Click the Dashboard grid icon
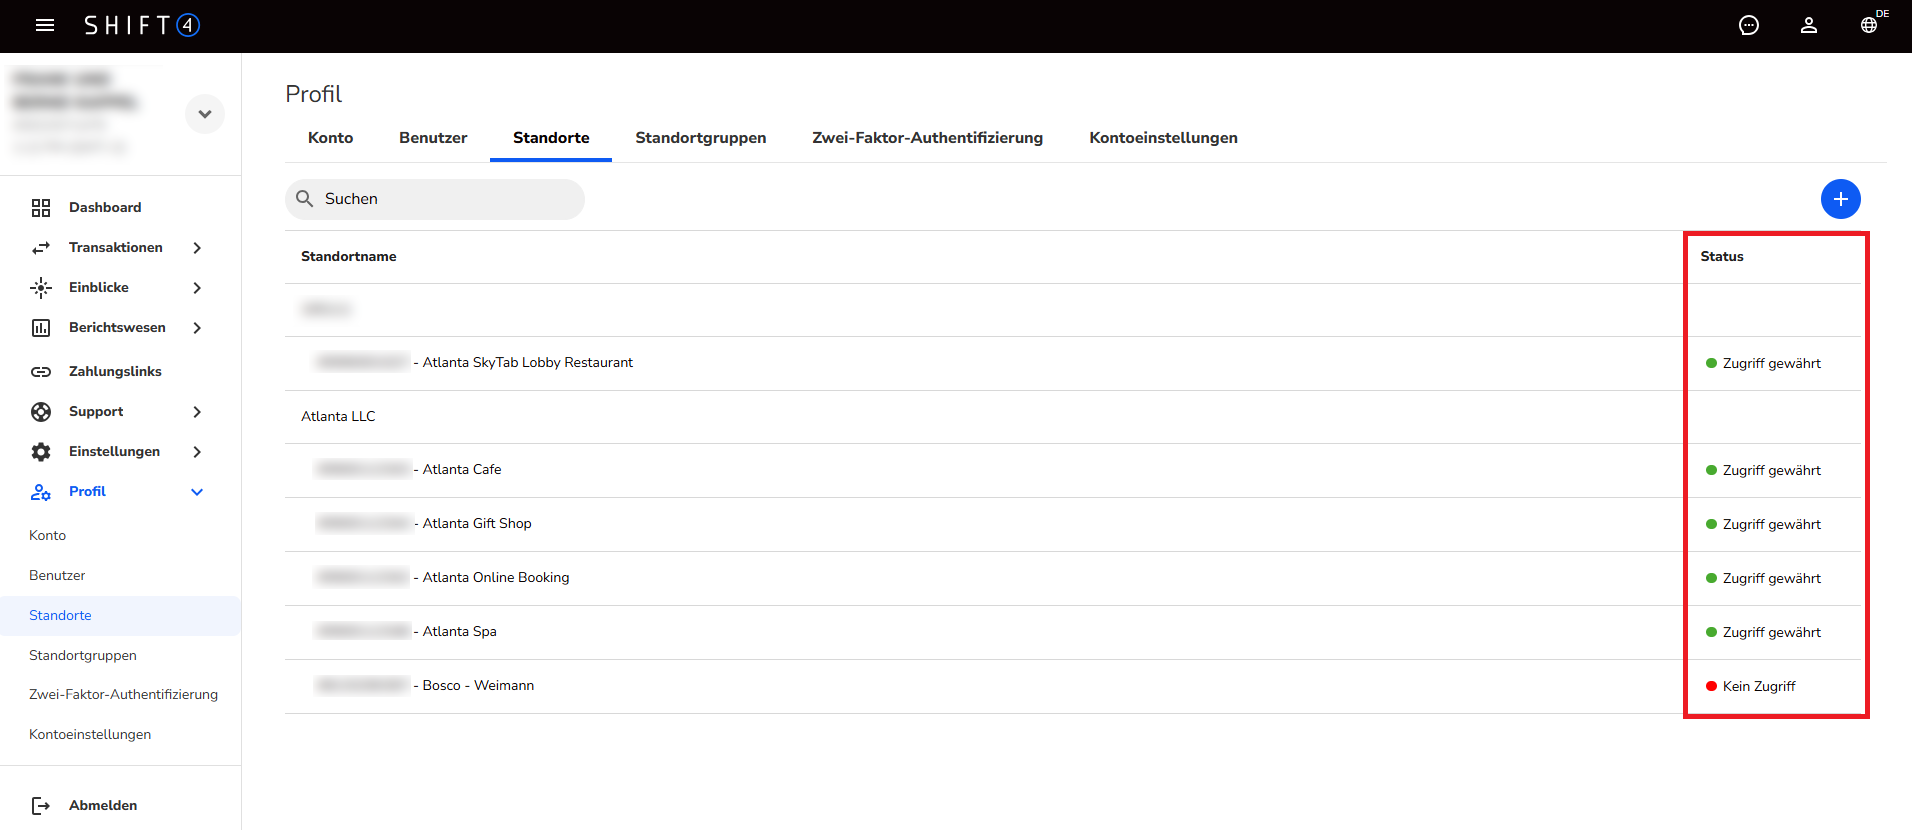The image size is (1912, 830). (x=41, y=207)
